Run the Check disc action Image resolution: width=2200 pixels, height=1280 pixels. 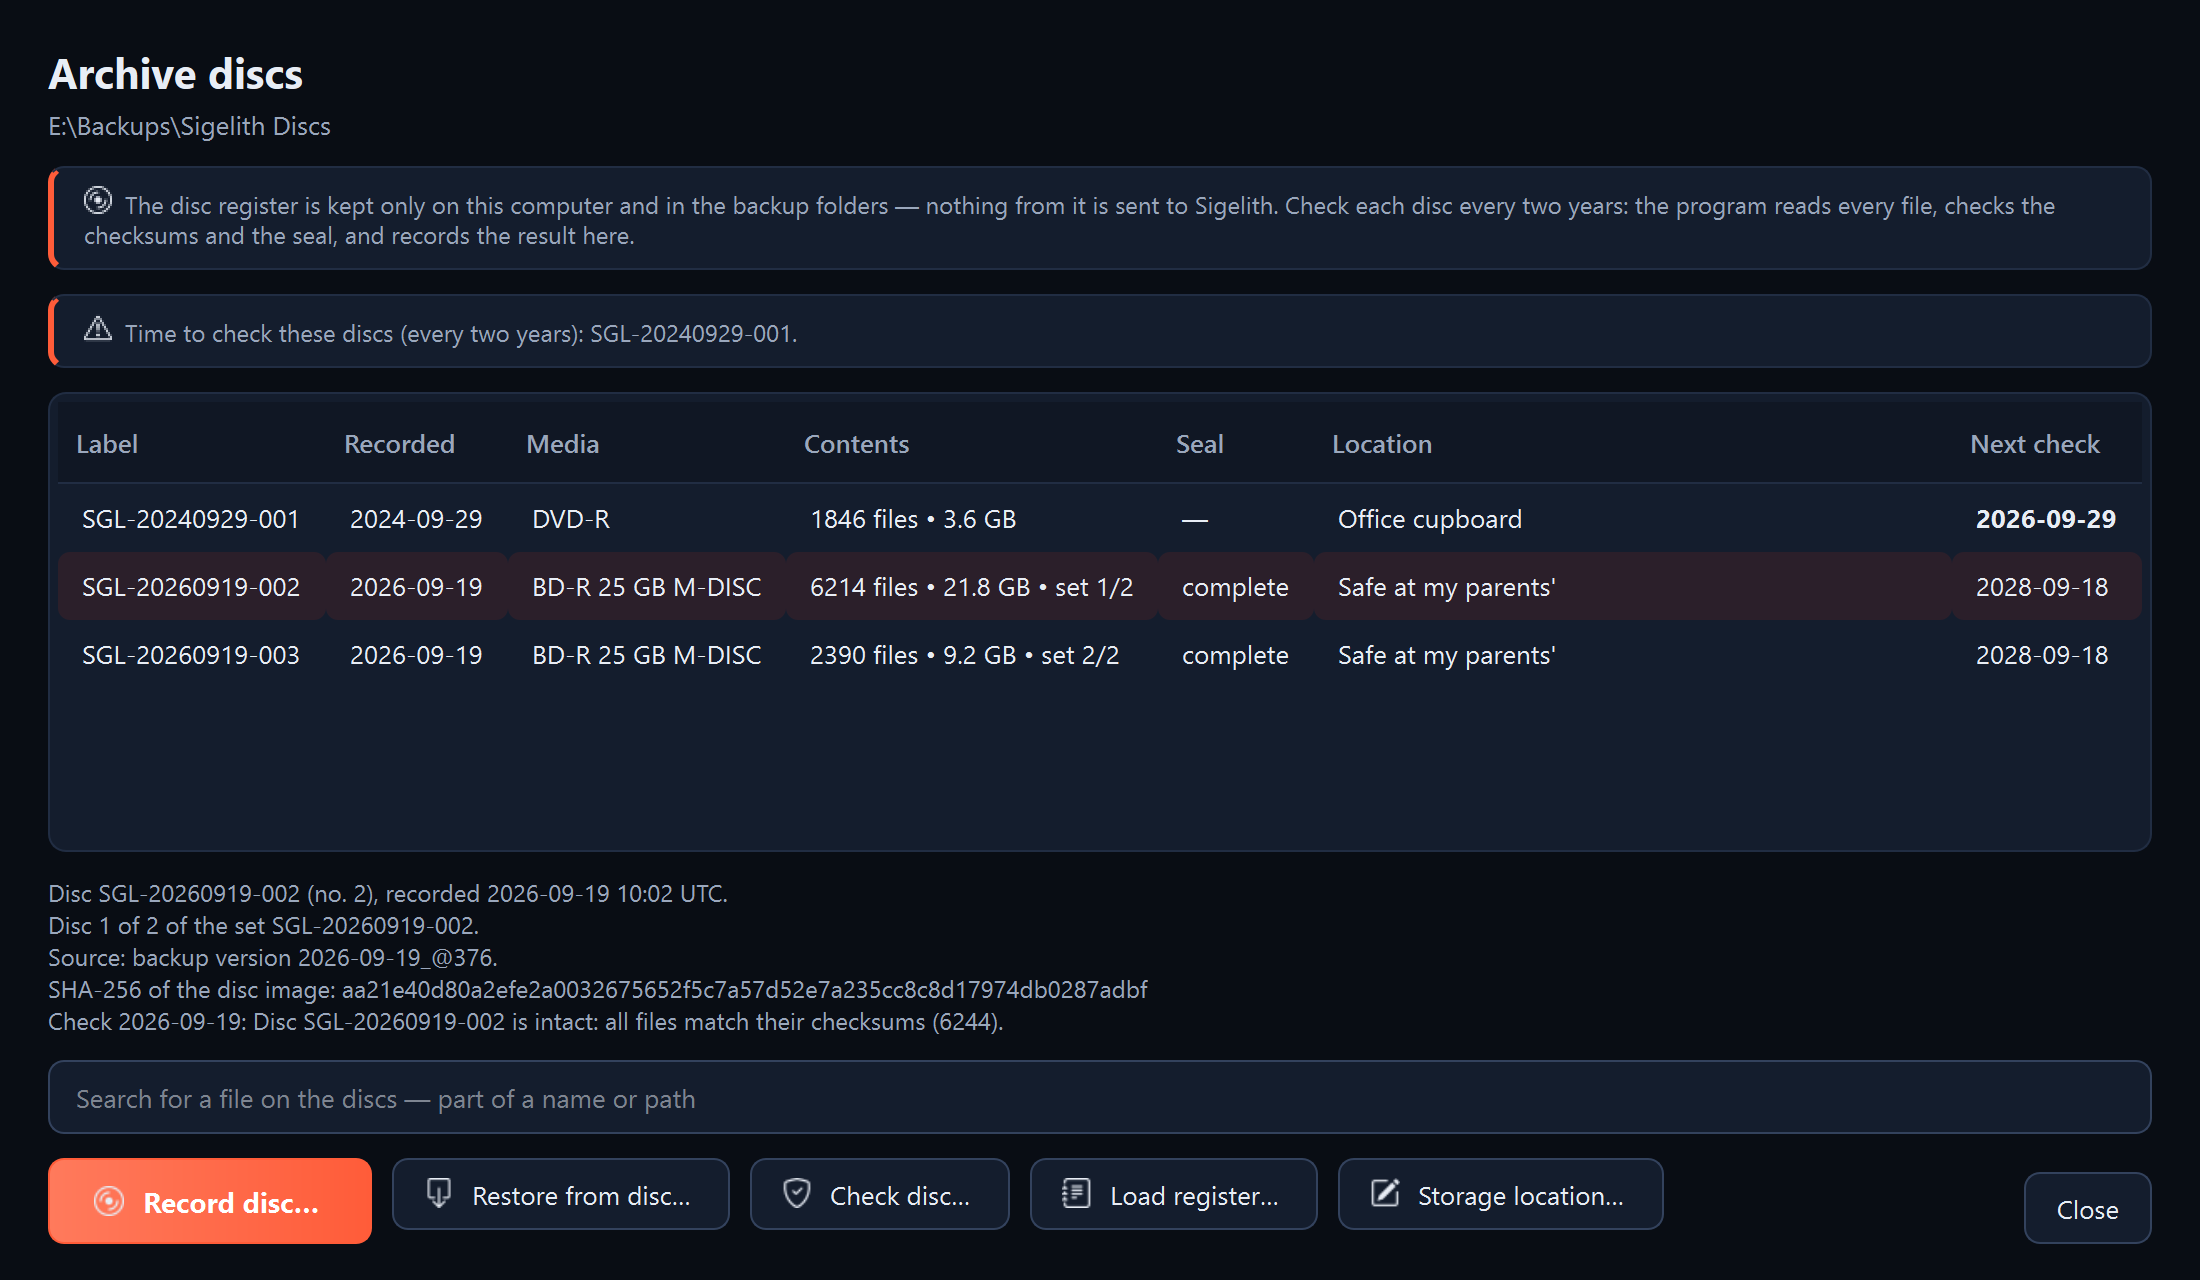[x=880, y=1194]
